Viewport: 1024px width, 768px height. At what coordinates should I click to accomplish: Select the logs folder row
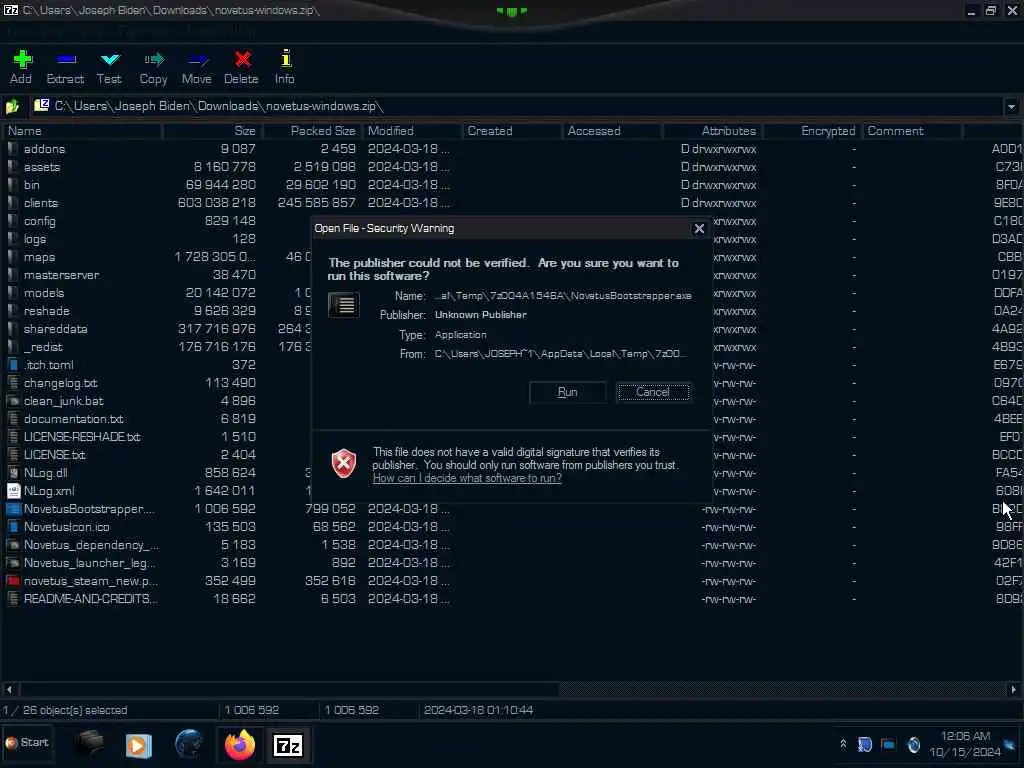[35, 239]
